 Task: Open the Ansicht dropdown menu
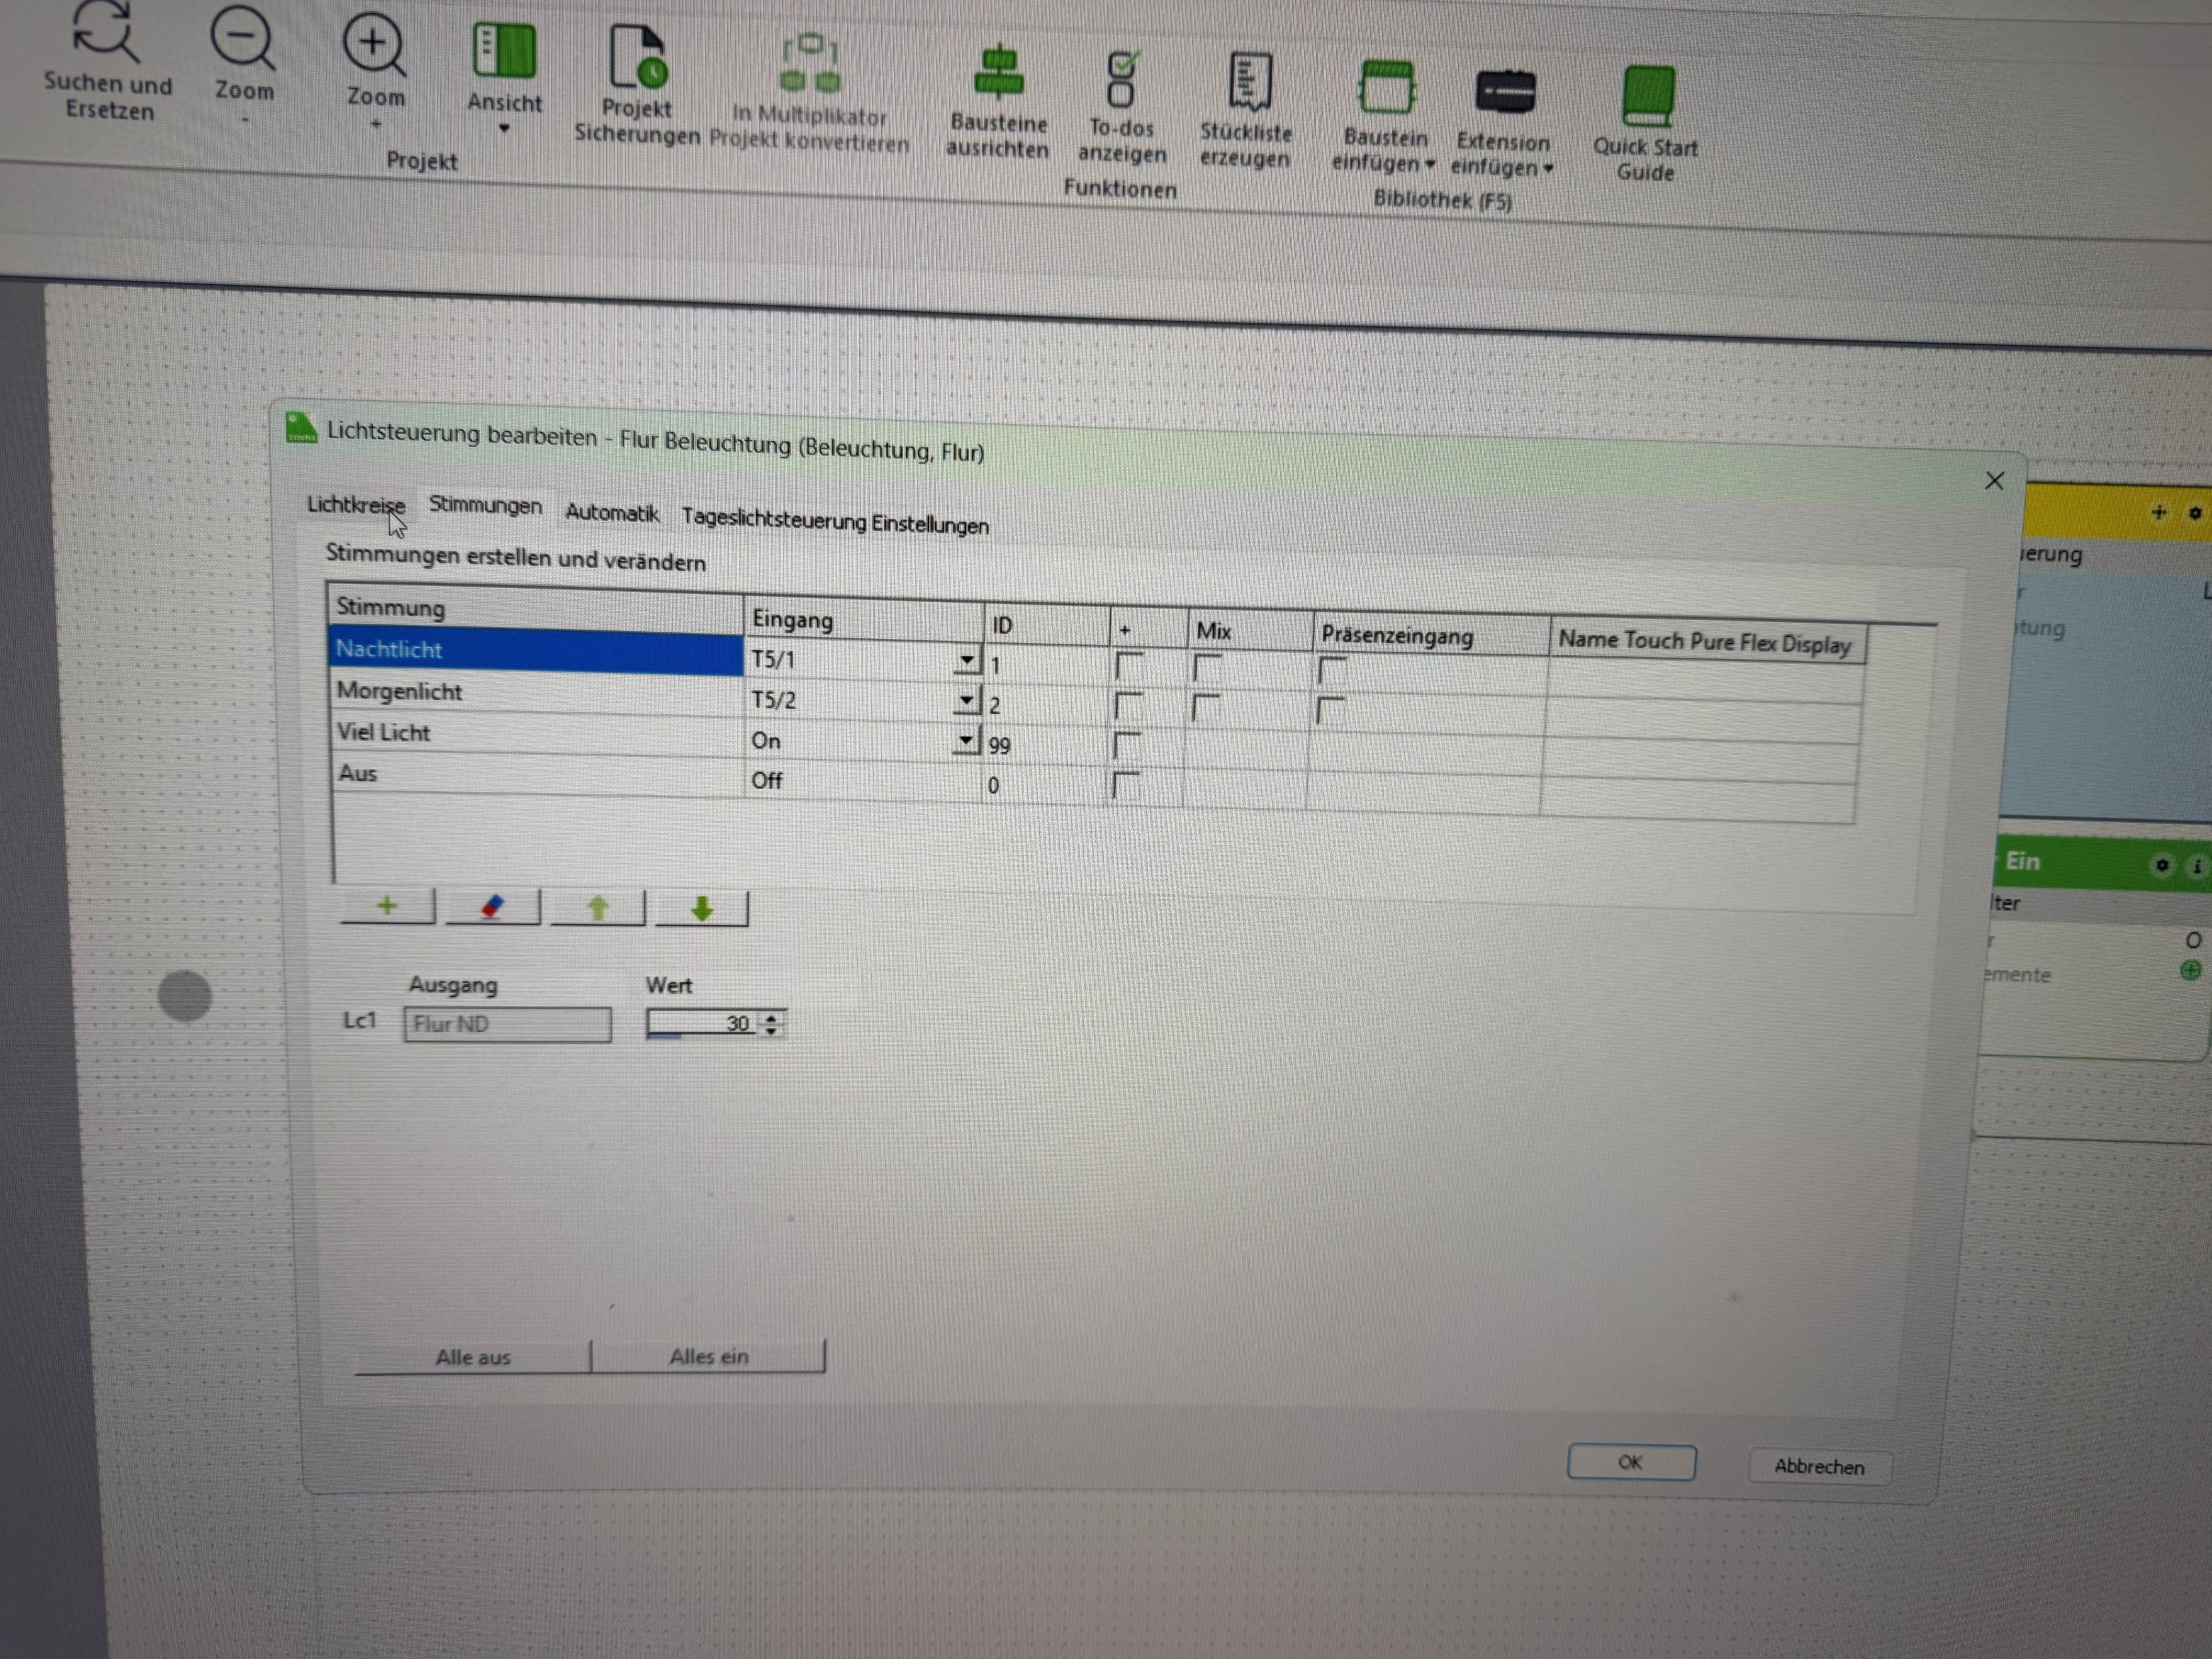(504, 128)
